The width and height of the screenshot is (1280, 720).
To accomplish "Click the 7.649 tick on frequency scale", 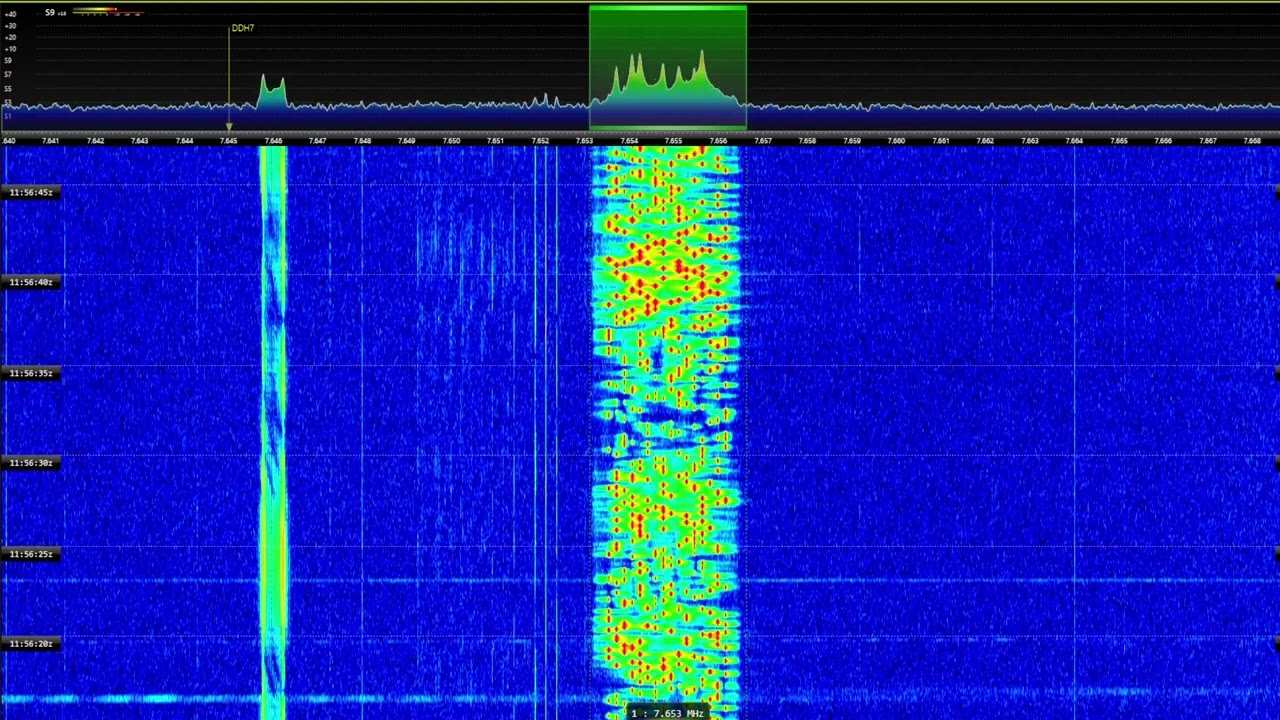I will (x=406, y=141).
